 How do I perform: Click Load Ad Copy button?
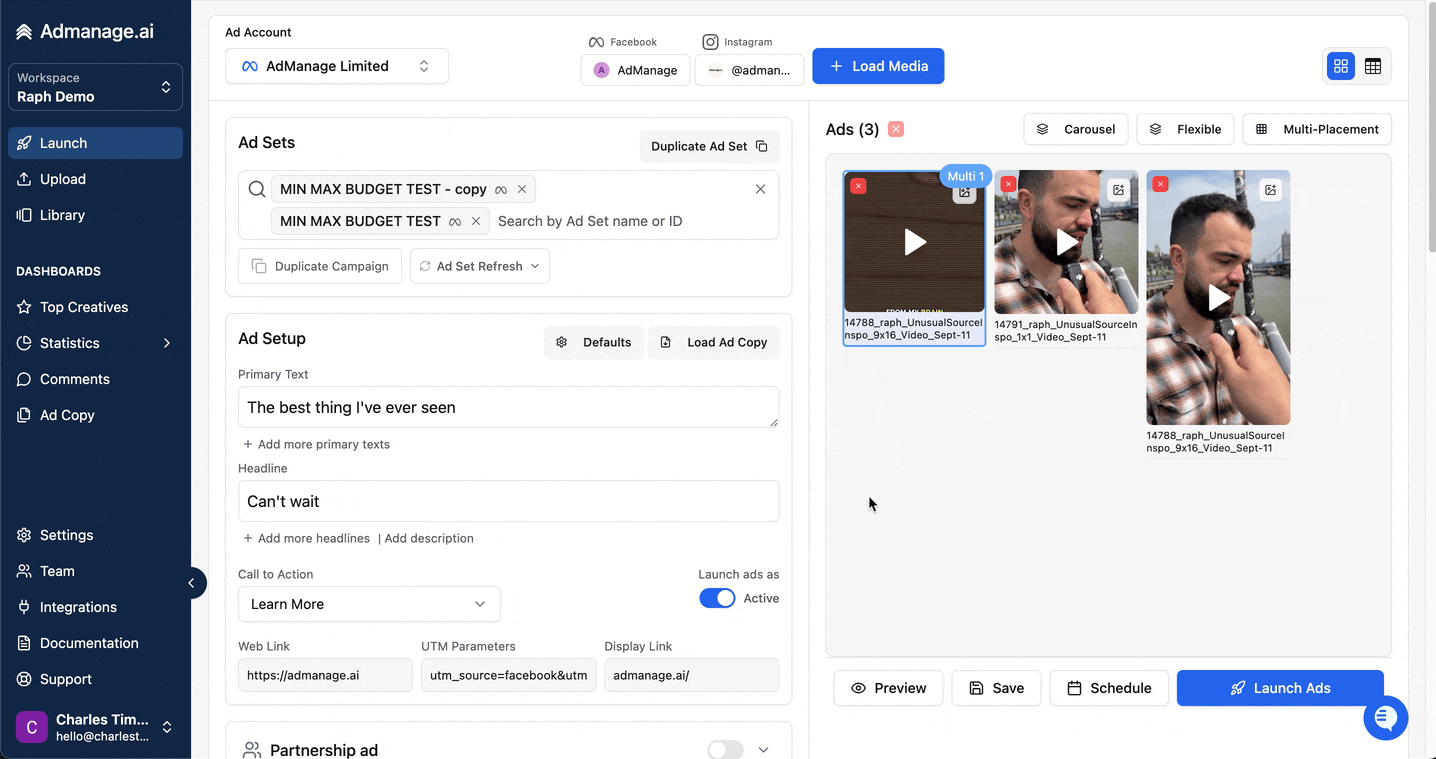point(714,342)
